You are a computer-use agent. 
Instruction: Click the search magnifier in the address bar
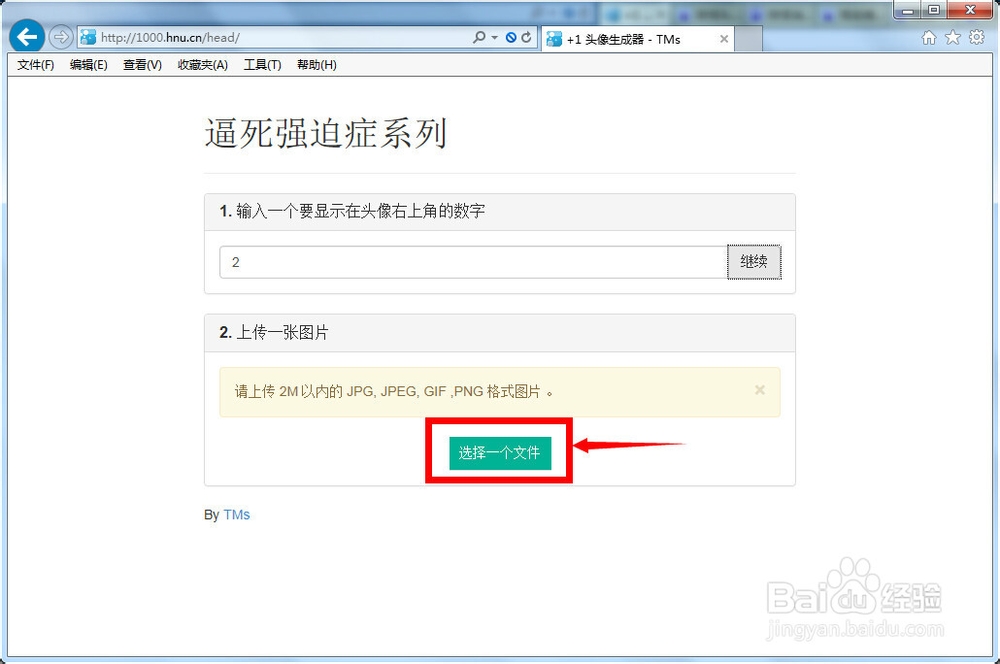480,37
